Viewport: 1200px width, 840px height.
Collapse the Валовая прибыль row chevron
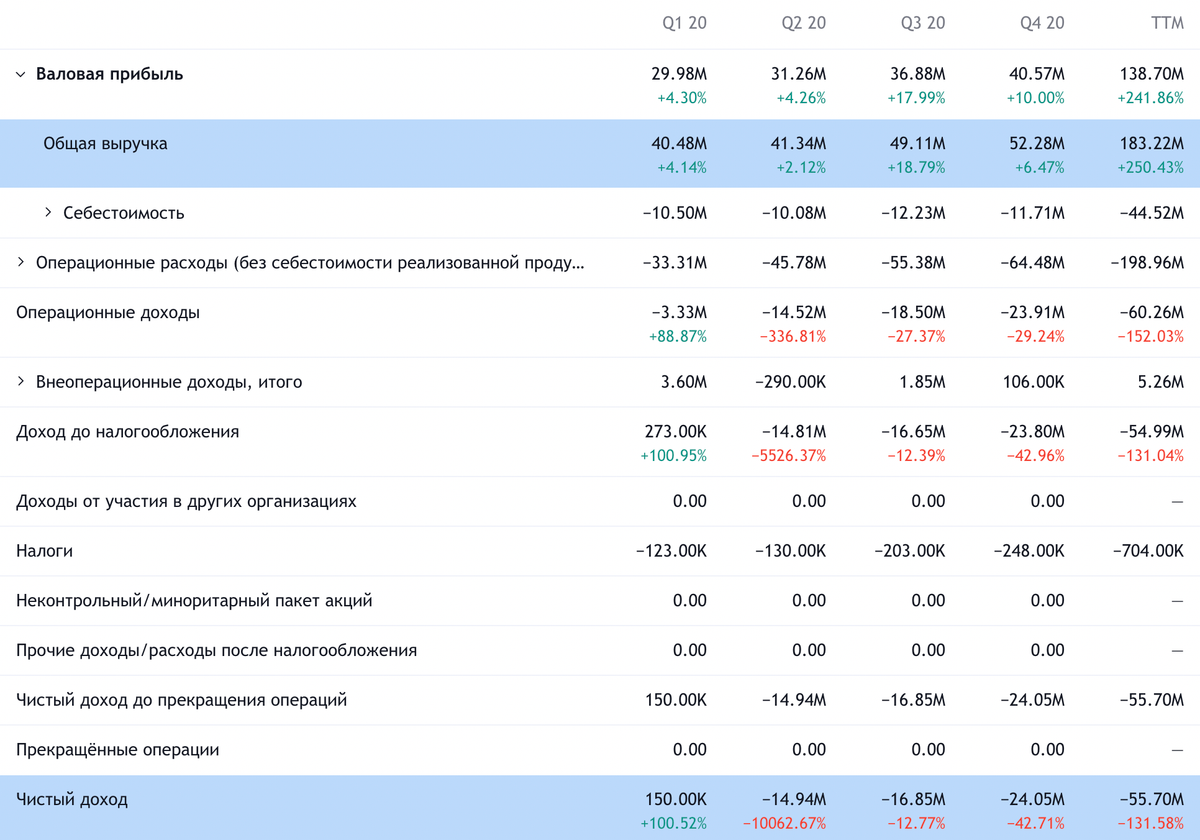21,74
